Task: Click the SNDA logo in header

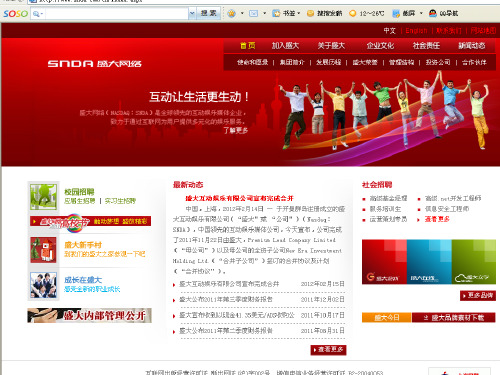Action: (95, 63)
